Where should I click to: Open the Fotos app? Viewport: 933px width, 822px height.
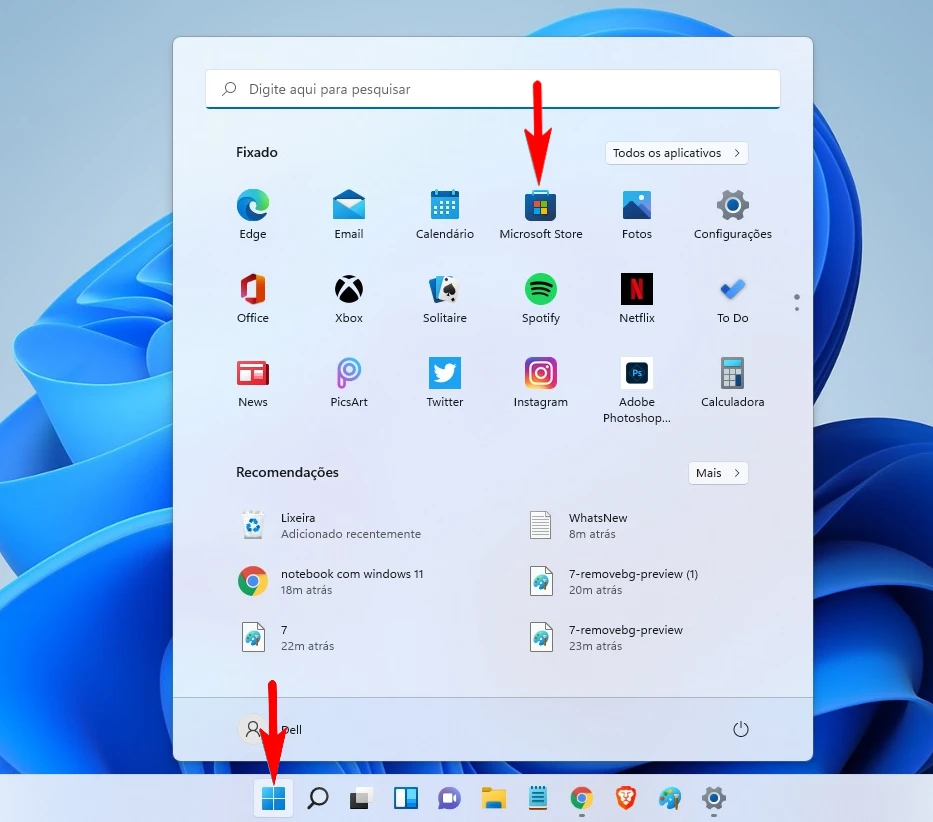point(637,214)
